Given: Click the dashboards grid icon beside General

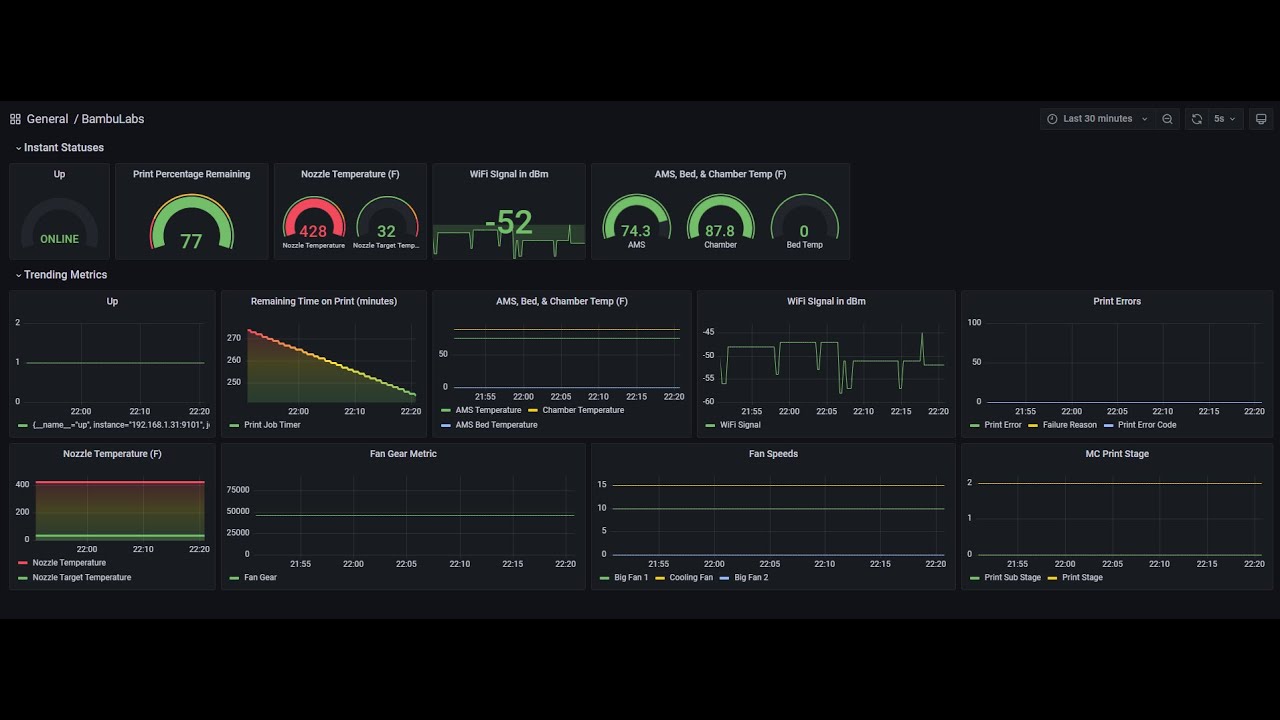Looking at the screenshot, I should click(15, 119).
